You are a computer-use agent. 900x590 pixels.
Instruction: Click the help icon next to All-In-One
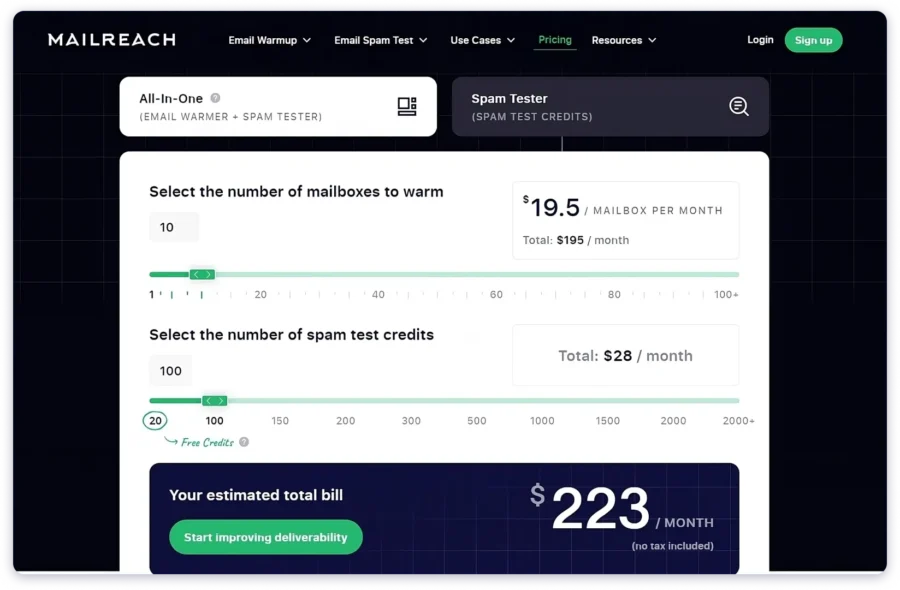coord(215,98)
